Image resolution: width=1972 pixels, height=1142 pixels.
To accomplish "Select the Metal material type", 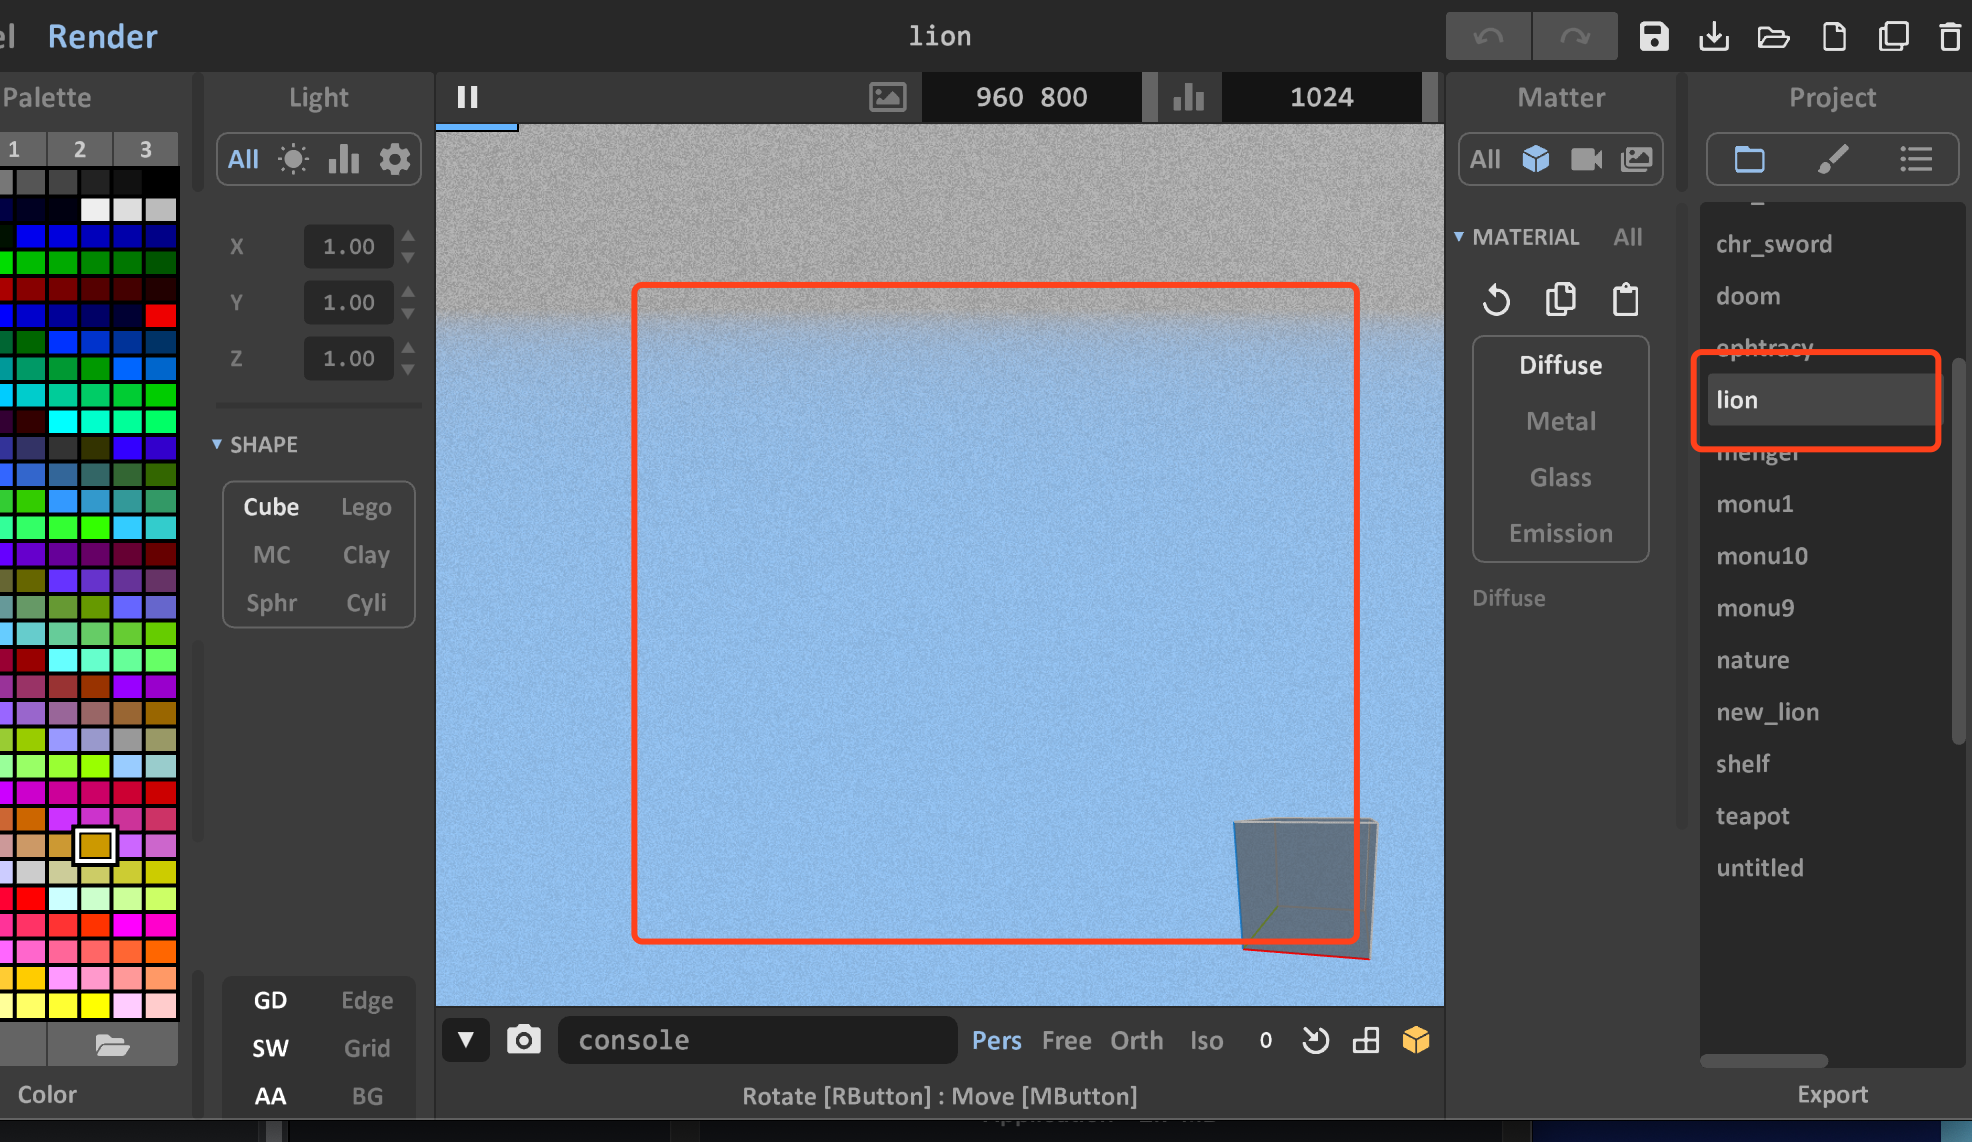I will click(x=1560, y=421).
